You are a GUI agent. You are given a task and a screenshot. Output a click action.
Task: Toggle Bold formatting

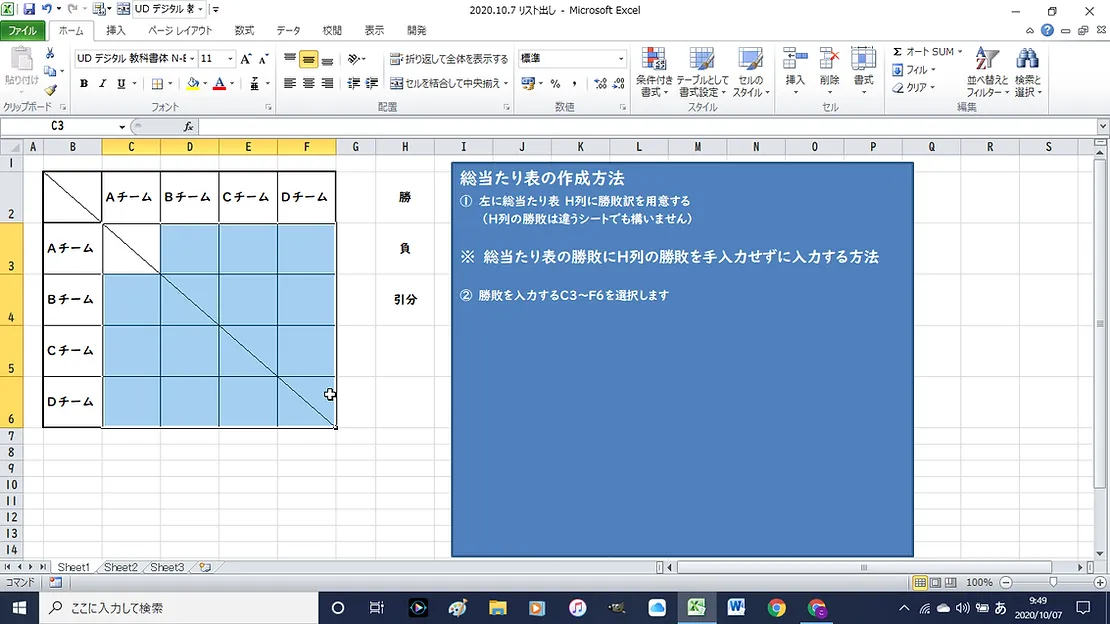click(84, 84)
